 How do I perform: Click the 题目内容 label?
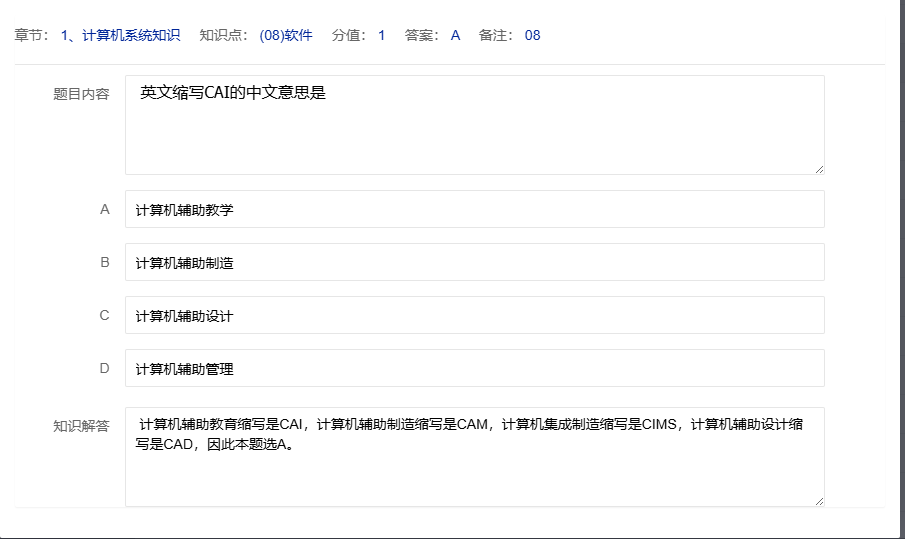pos(81,94)
